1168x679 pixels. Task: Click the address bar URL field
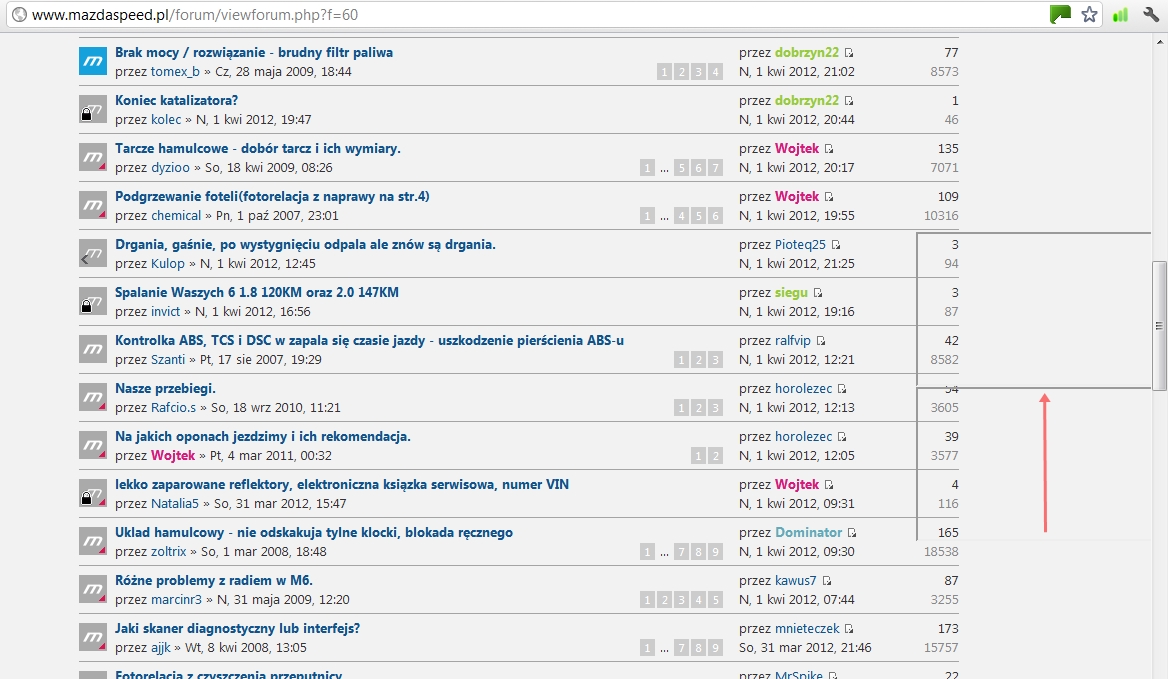pyautogui.click(x=500, y=15)
